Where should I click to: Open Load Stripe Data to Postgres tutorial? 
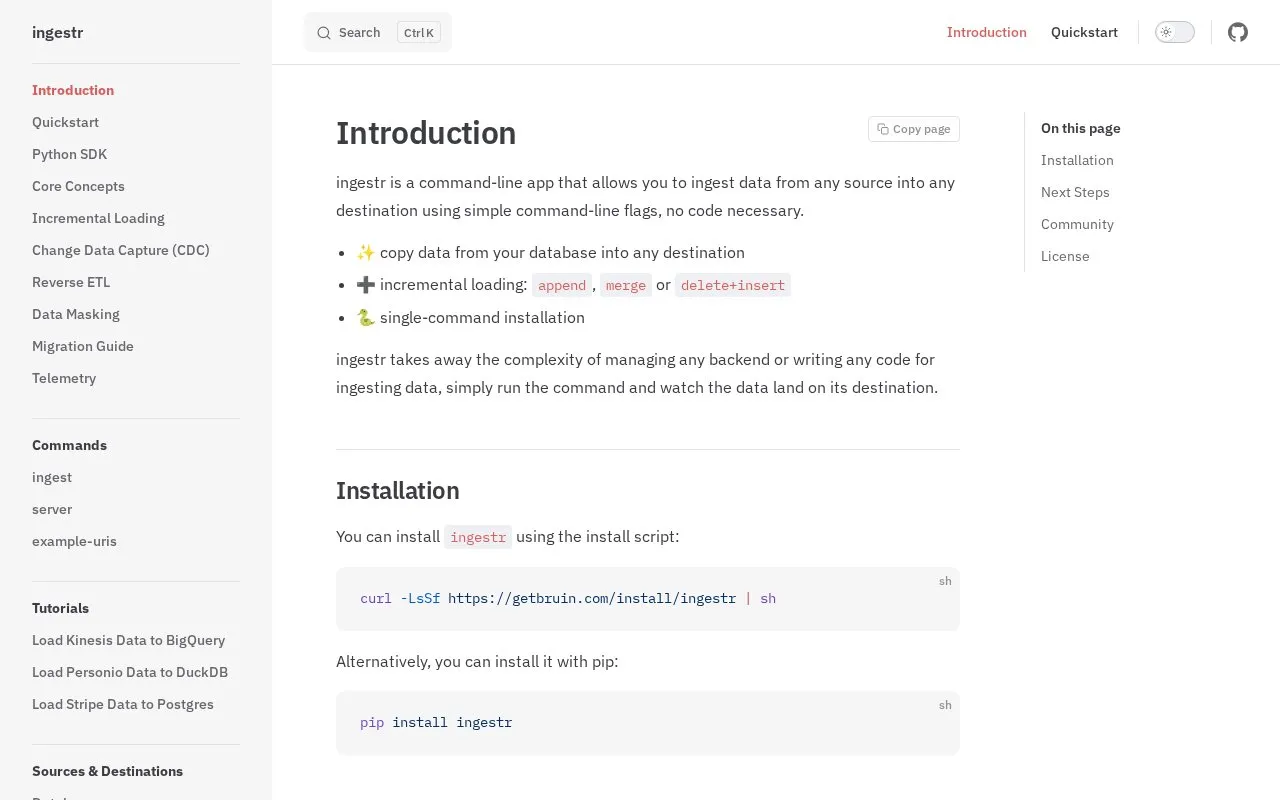[123, 704]
